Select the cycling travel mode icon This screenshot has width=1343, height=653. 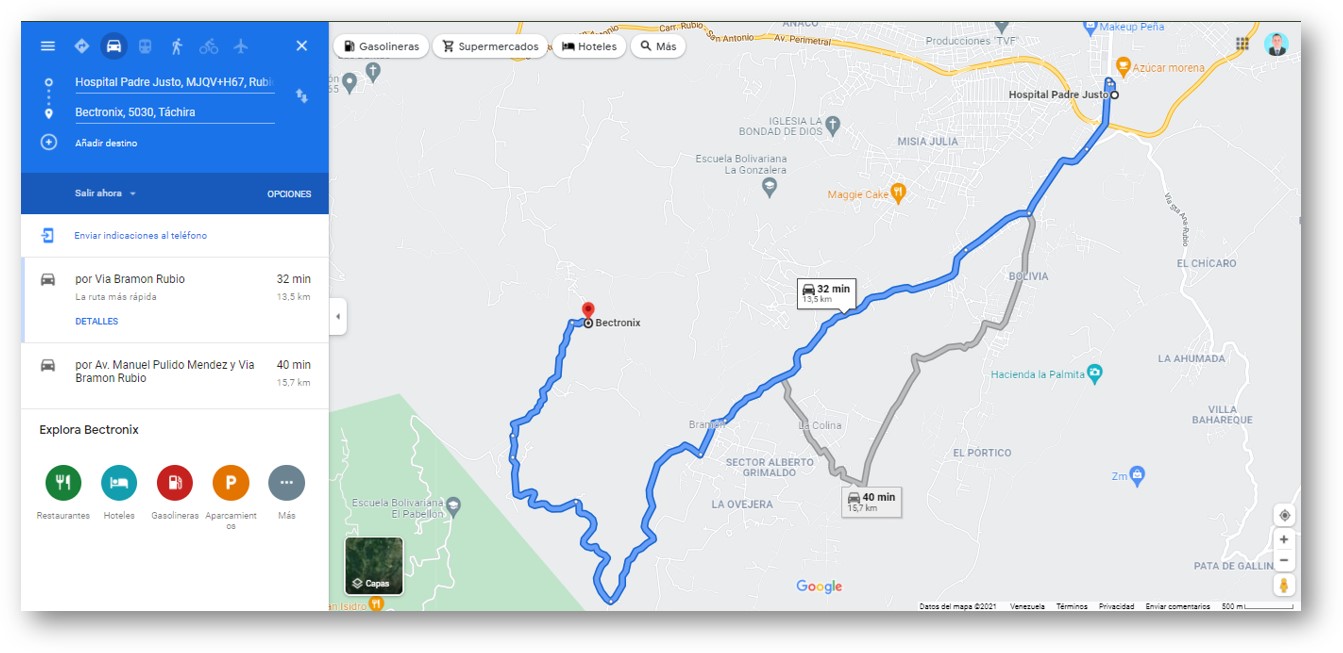click(x=208, y=46)
